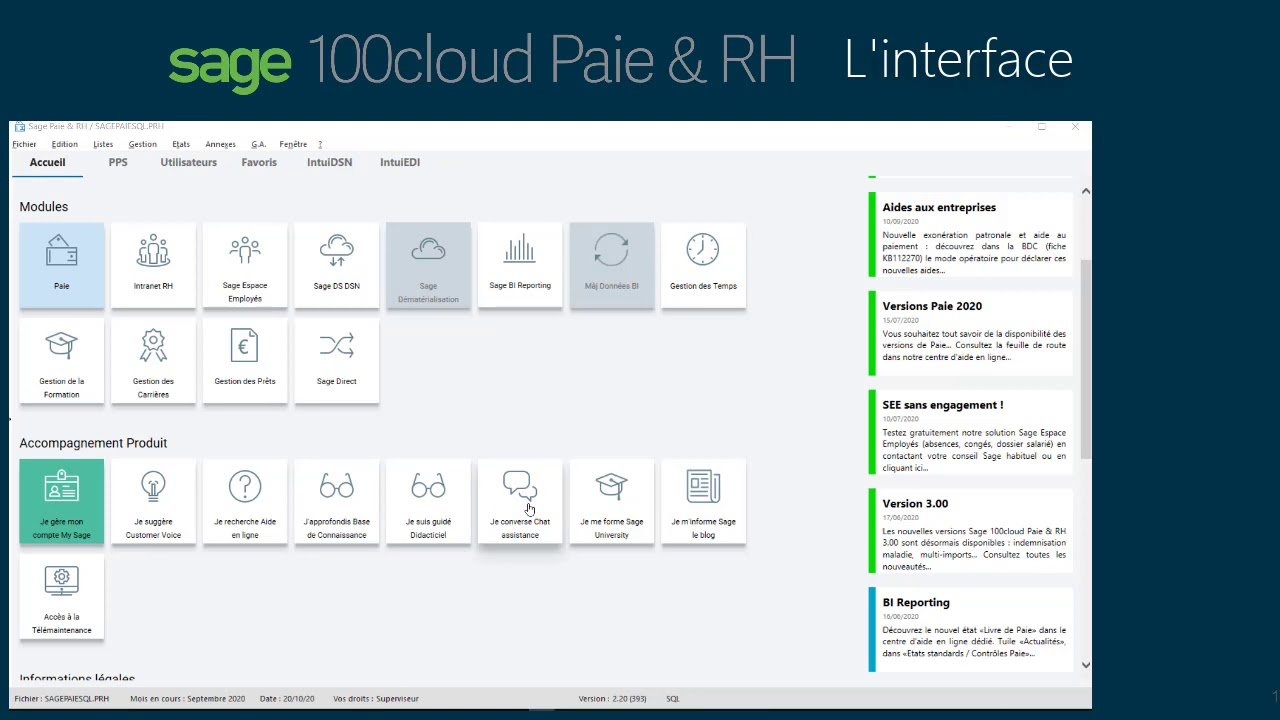Open the Etats menu
Screen dimensions: 1280x720
pyautogui.click(x=180, y=144)
